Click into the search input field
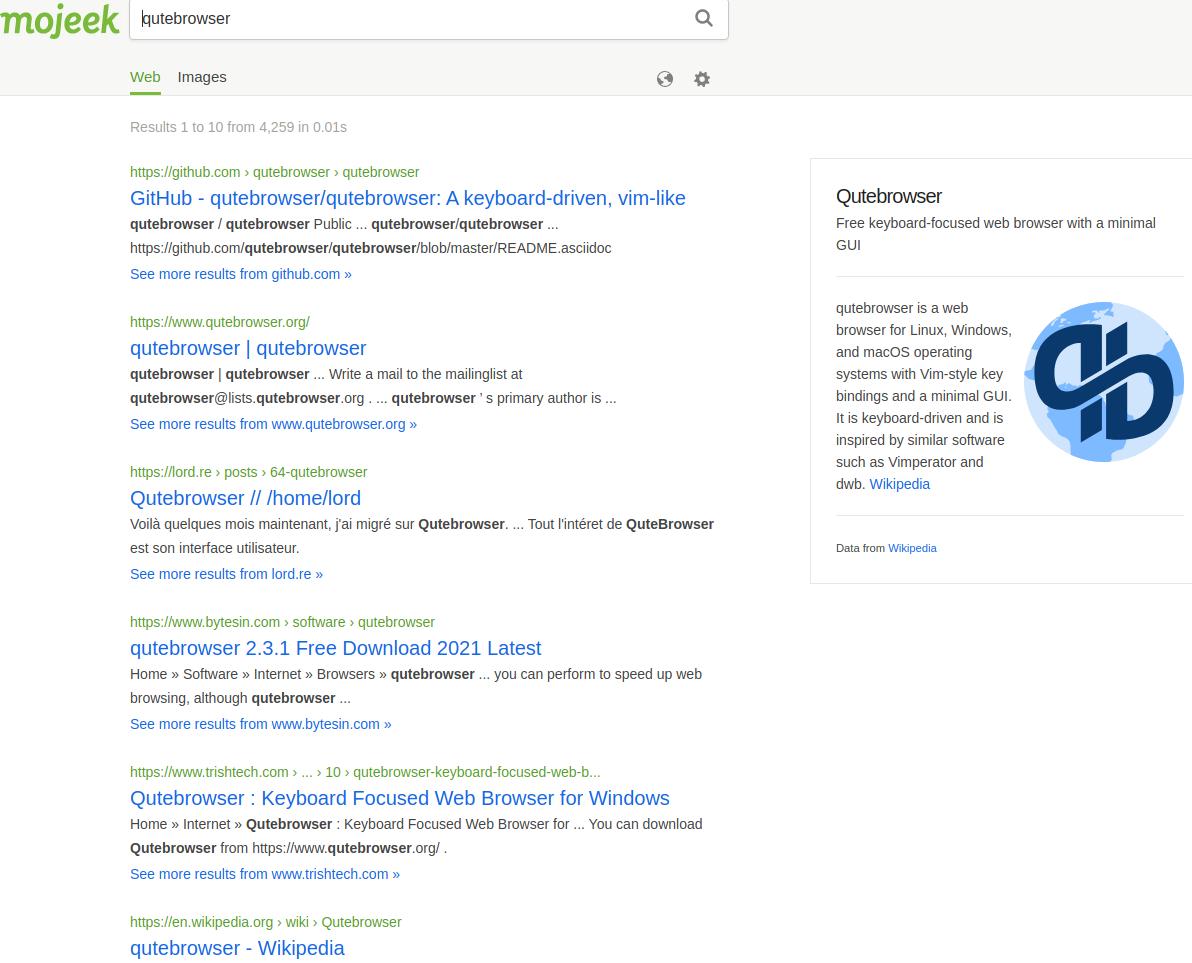Screen dimensions: 1192x963 (410, 18)
